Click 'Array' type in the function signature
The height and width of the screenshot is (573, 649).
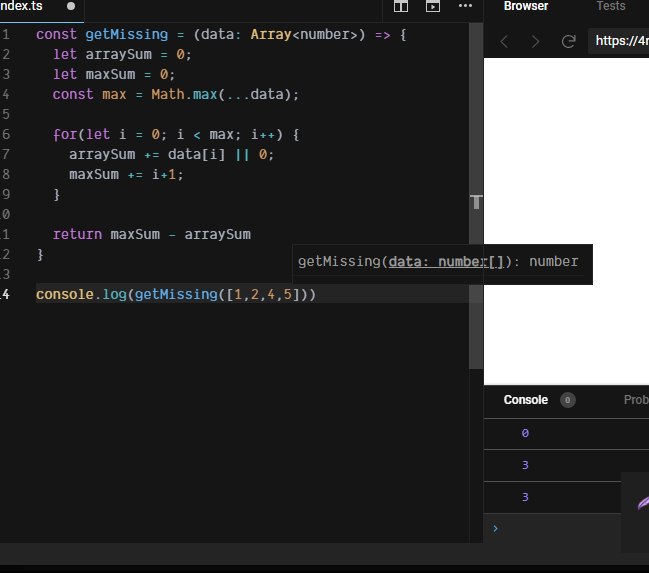tap(271, 34)
